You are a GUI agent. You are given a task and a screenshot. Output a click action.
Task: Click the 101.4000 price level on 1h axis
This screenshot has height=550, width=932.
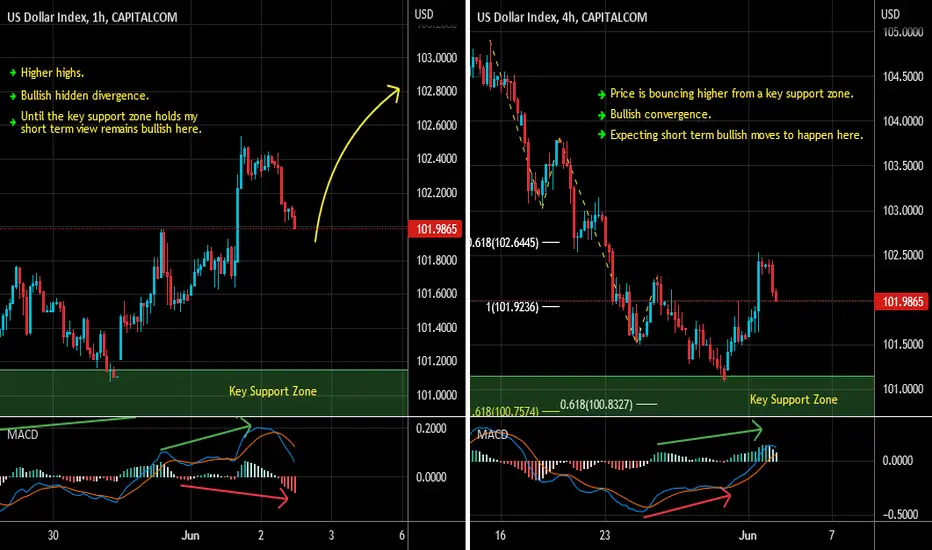(437, 328)
